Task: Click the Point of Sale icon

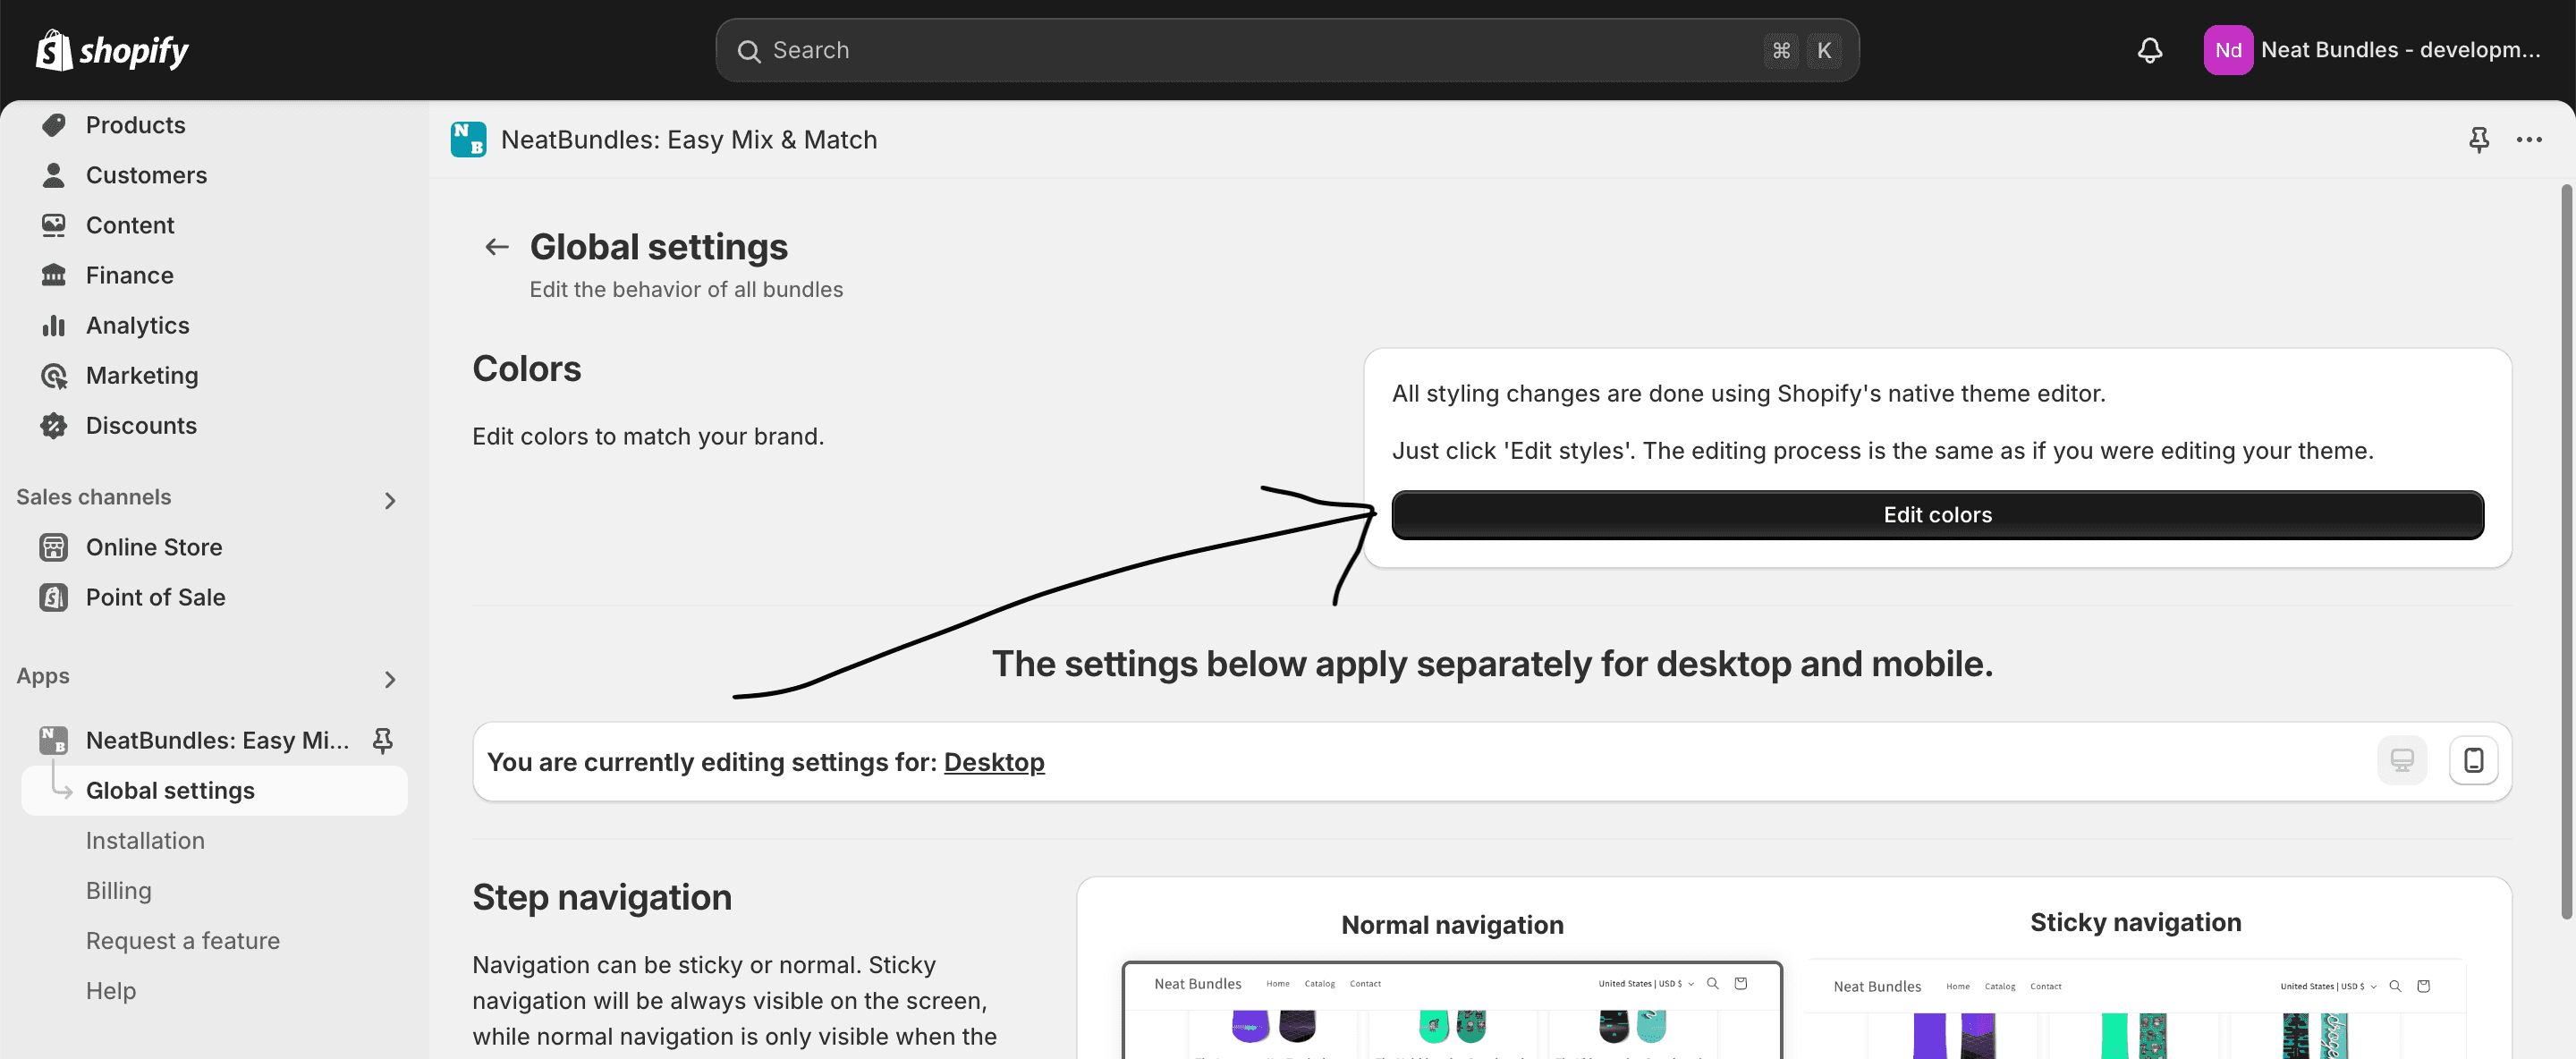Action: [54, 597]
